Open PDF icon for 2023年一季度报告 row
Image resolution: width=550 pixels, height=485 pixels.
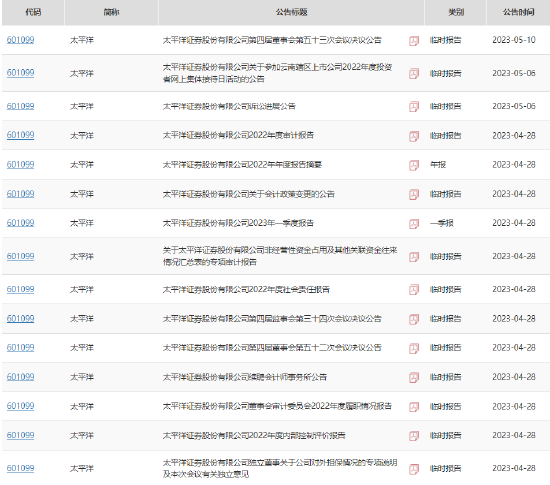click(414, 224)
